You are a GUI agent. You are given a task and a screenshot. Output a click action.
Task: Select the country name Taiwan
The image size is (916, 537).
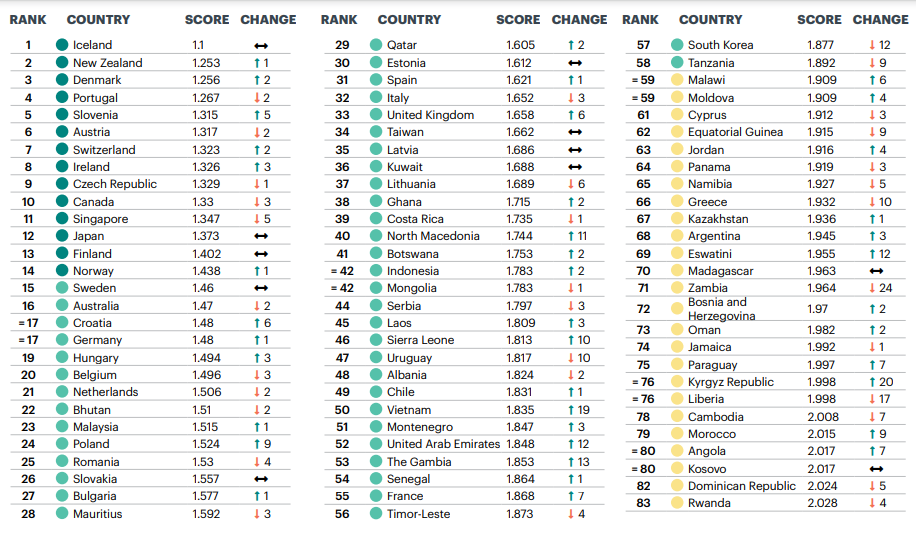pos(405,132)
